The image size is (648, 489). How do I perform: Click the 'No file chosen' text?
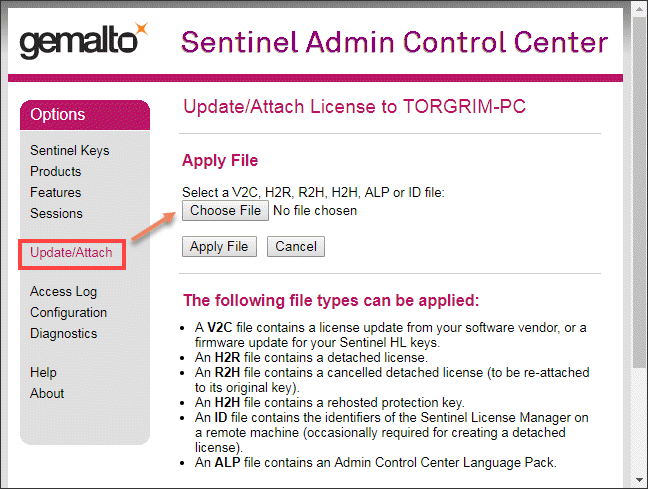(x=315, y=210)
